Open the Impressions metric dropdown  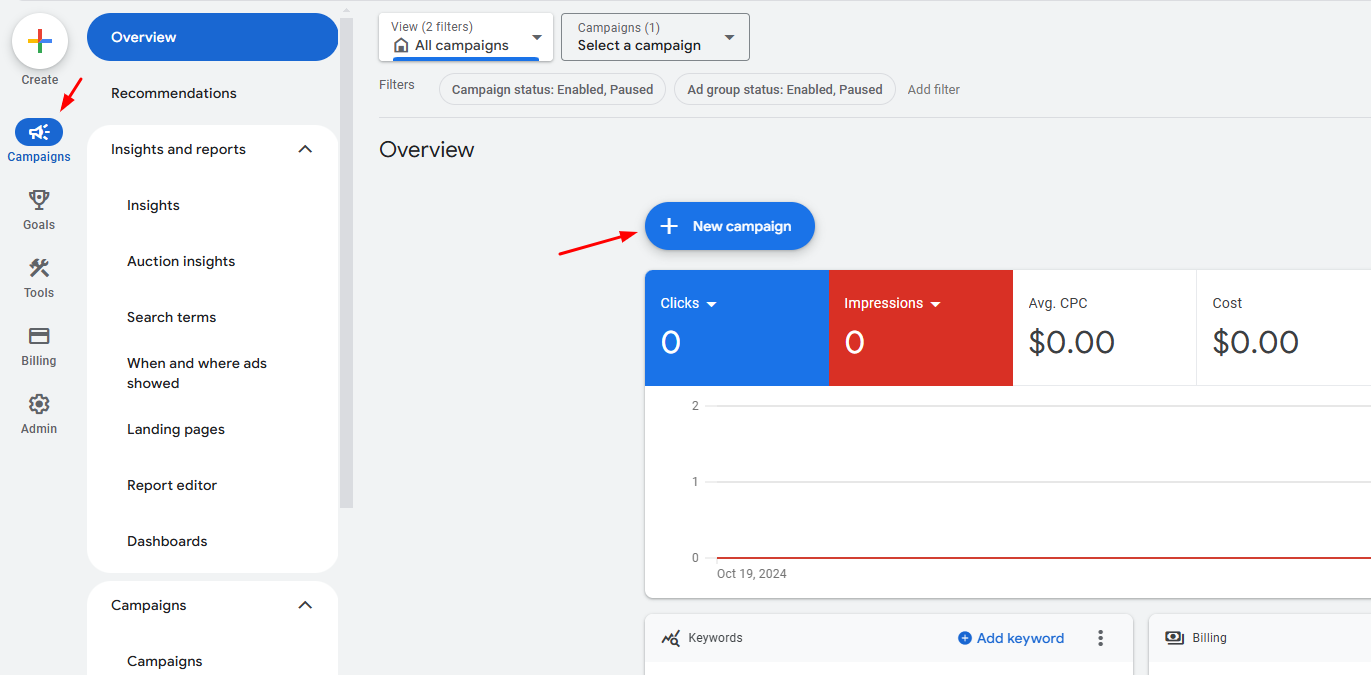(x=936, y=304)
